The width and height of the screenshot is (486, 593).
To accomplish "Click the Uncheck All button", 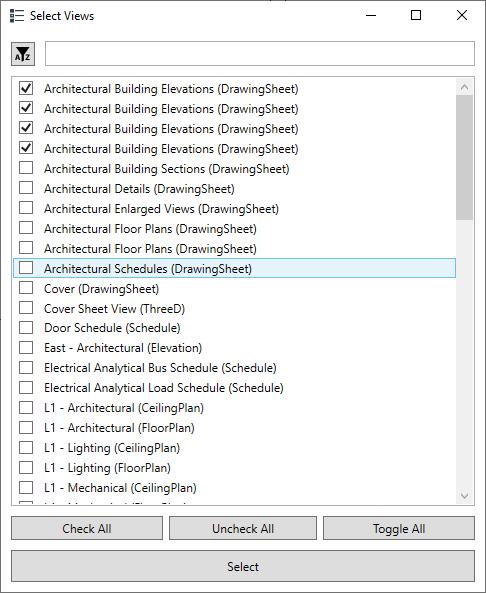I will pos(243,528).
